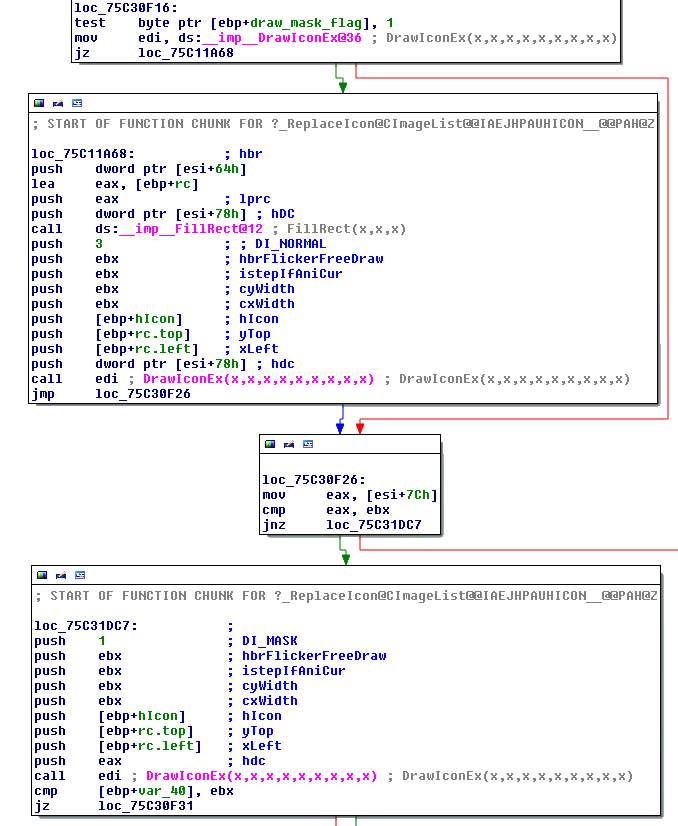
Task: Select __imp__DrawIconEx@36 import name
Action: (x=282, y=38)
